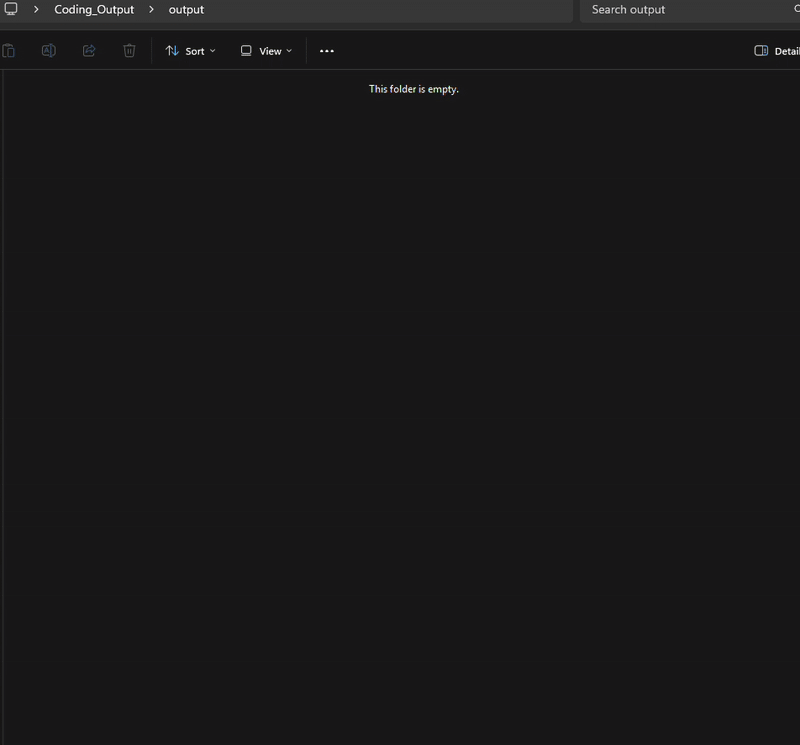Focus the Search output field

click(x=680, y=10)
